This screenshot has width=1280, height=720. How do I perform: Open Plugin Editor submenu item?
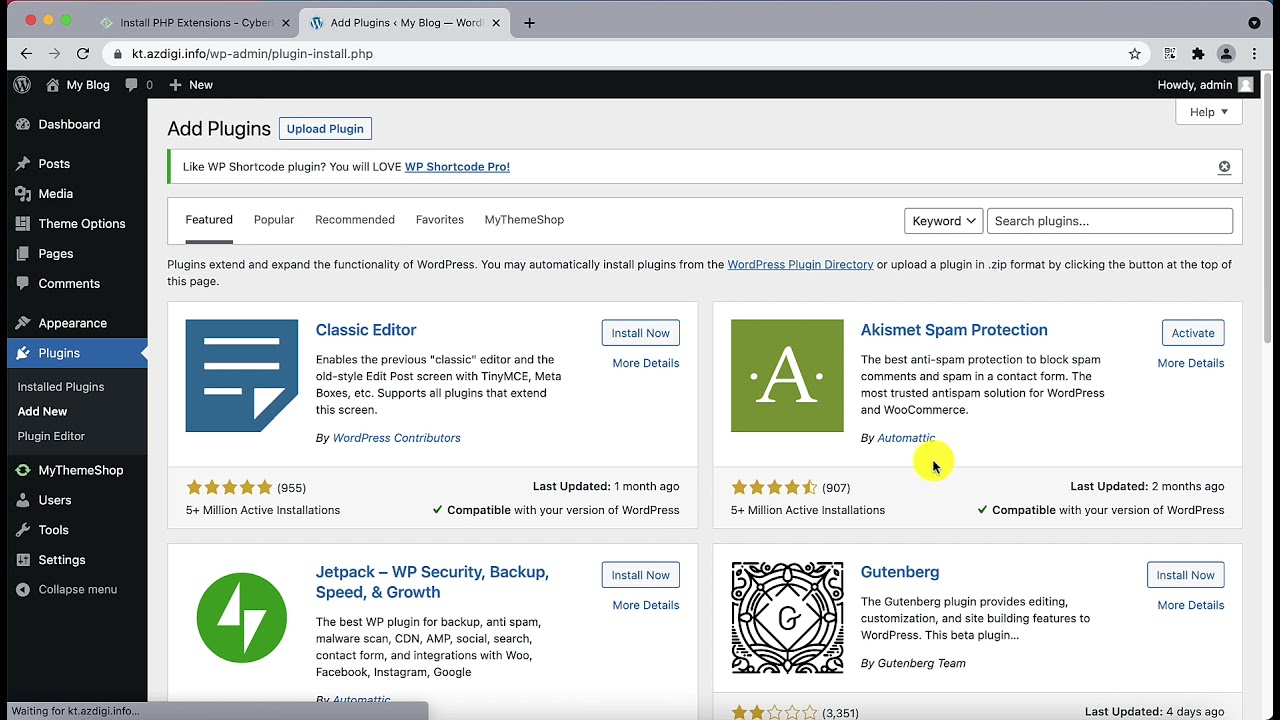tap(51, 436)
